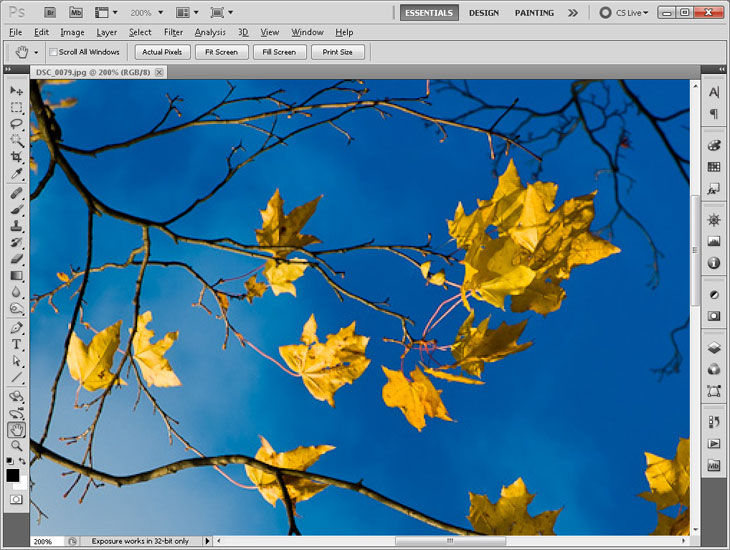This screenshot has width=730, height=550.
Task: Select the Line shape tool
Action: pyautogui.click(x=16, y=377)
